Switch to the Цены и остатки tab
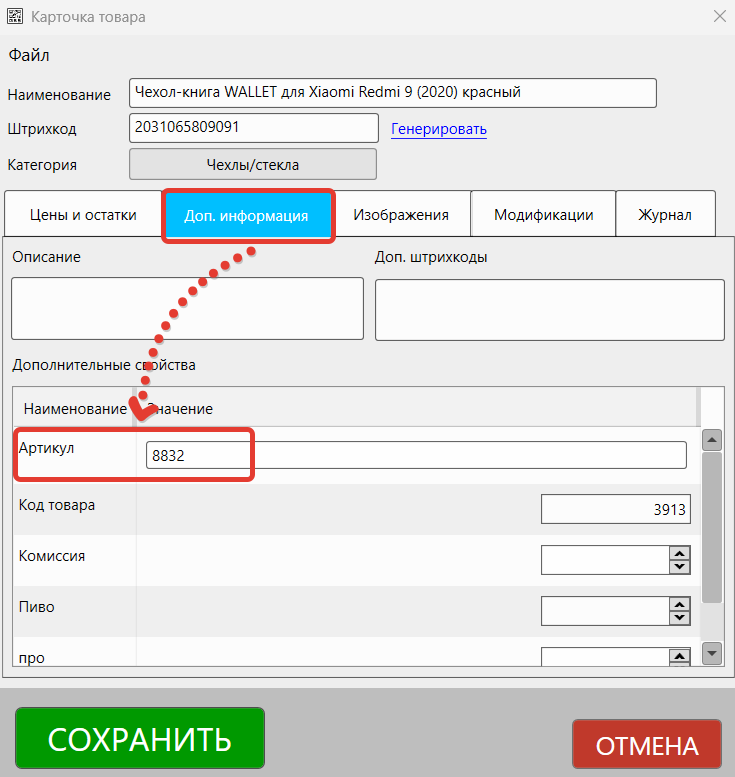 point(83,215)
